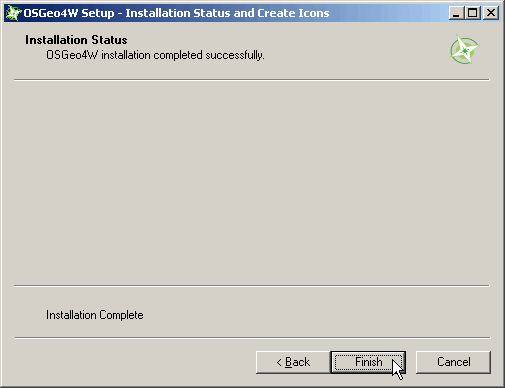Click 'Create Icons' in the title bar
This screenshot has height=388, width=505.
coord(293,13)
